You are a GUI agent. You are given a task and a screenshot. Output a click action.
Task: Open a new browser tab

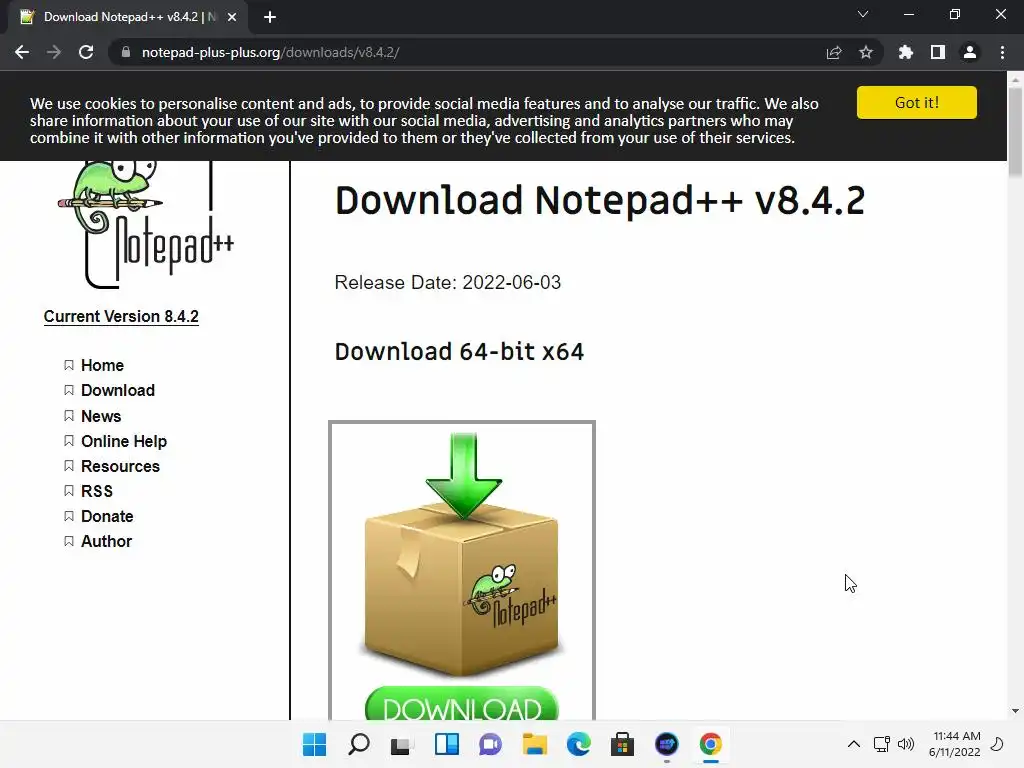270,17
